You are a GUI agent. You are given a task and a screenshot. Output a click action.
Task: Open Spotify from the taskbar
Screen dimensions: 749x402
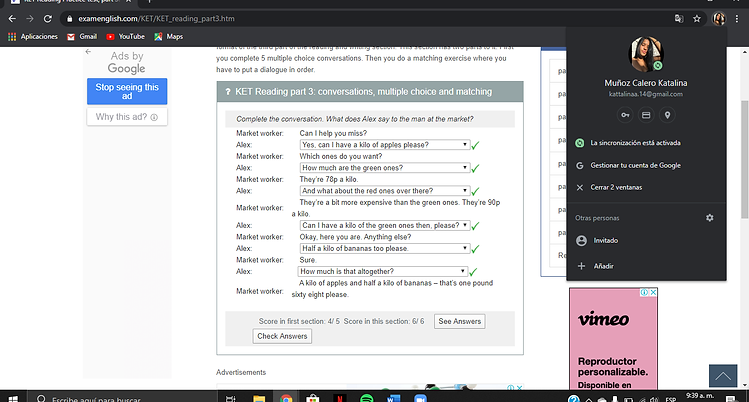[x=366, y=398]
